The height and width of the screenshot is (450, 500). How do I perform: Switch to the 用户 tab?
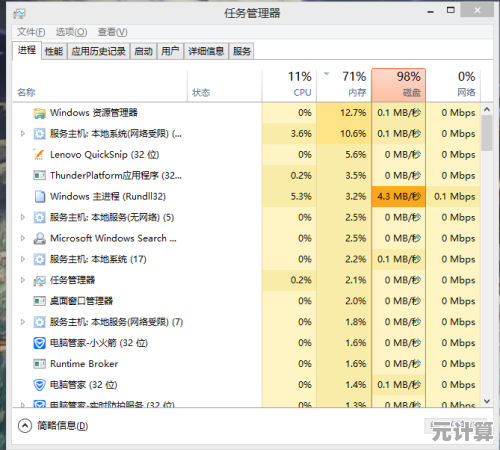pos(170,51)
